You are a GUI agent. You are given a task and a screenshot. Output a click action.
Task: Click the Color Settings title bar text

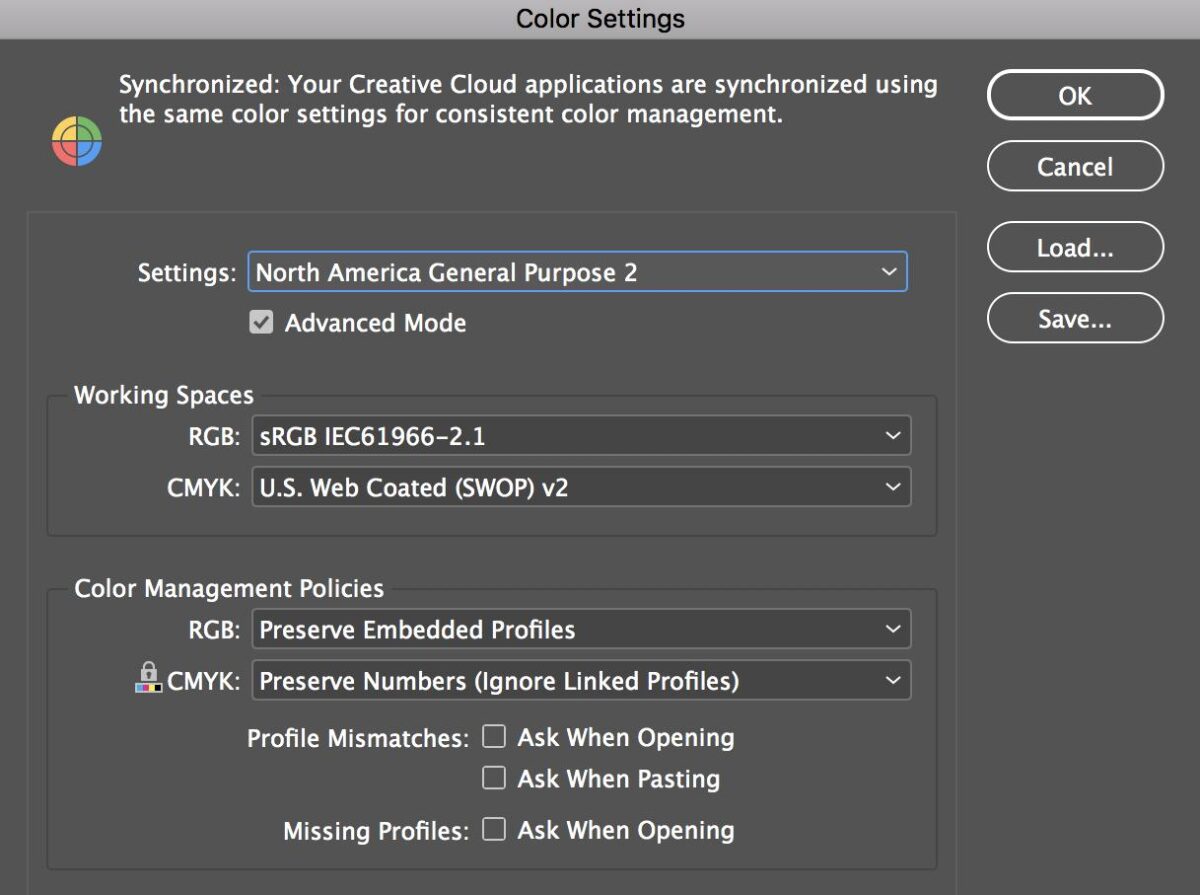coord(600,18)
